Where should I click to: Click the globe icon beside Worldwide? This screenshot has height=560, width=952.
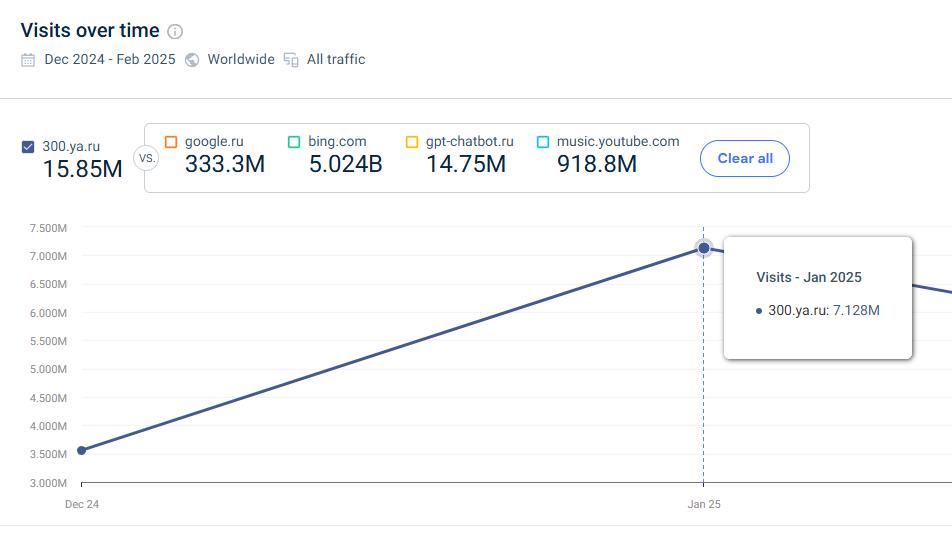pos(192,60)
